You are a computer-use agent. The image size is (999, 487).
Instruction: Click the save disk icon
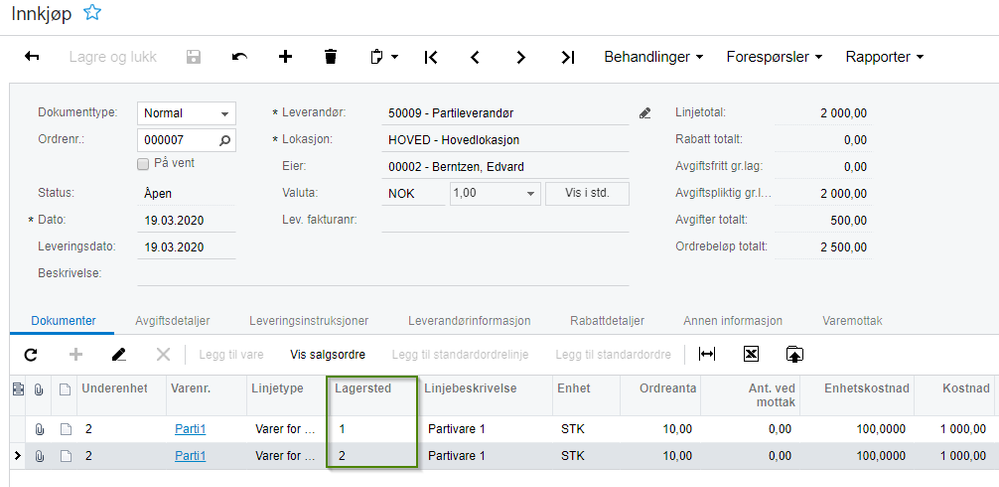(x=193, y=57)
